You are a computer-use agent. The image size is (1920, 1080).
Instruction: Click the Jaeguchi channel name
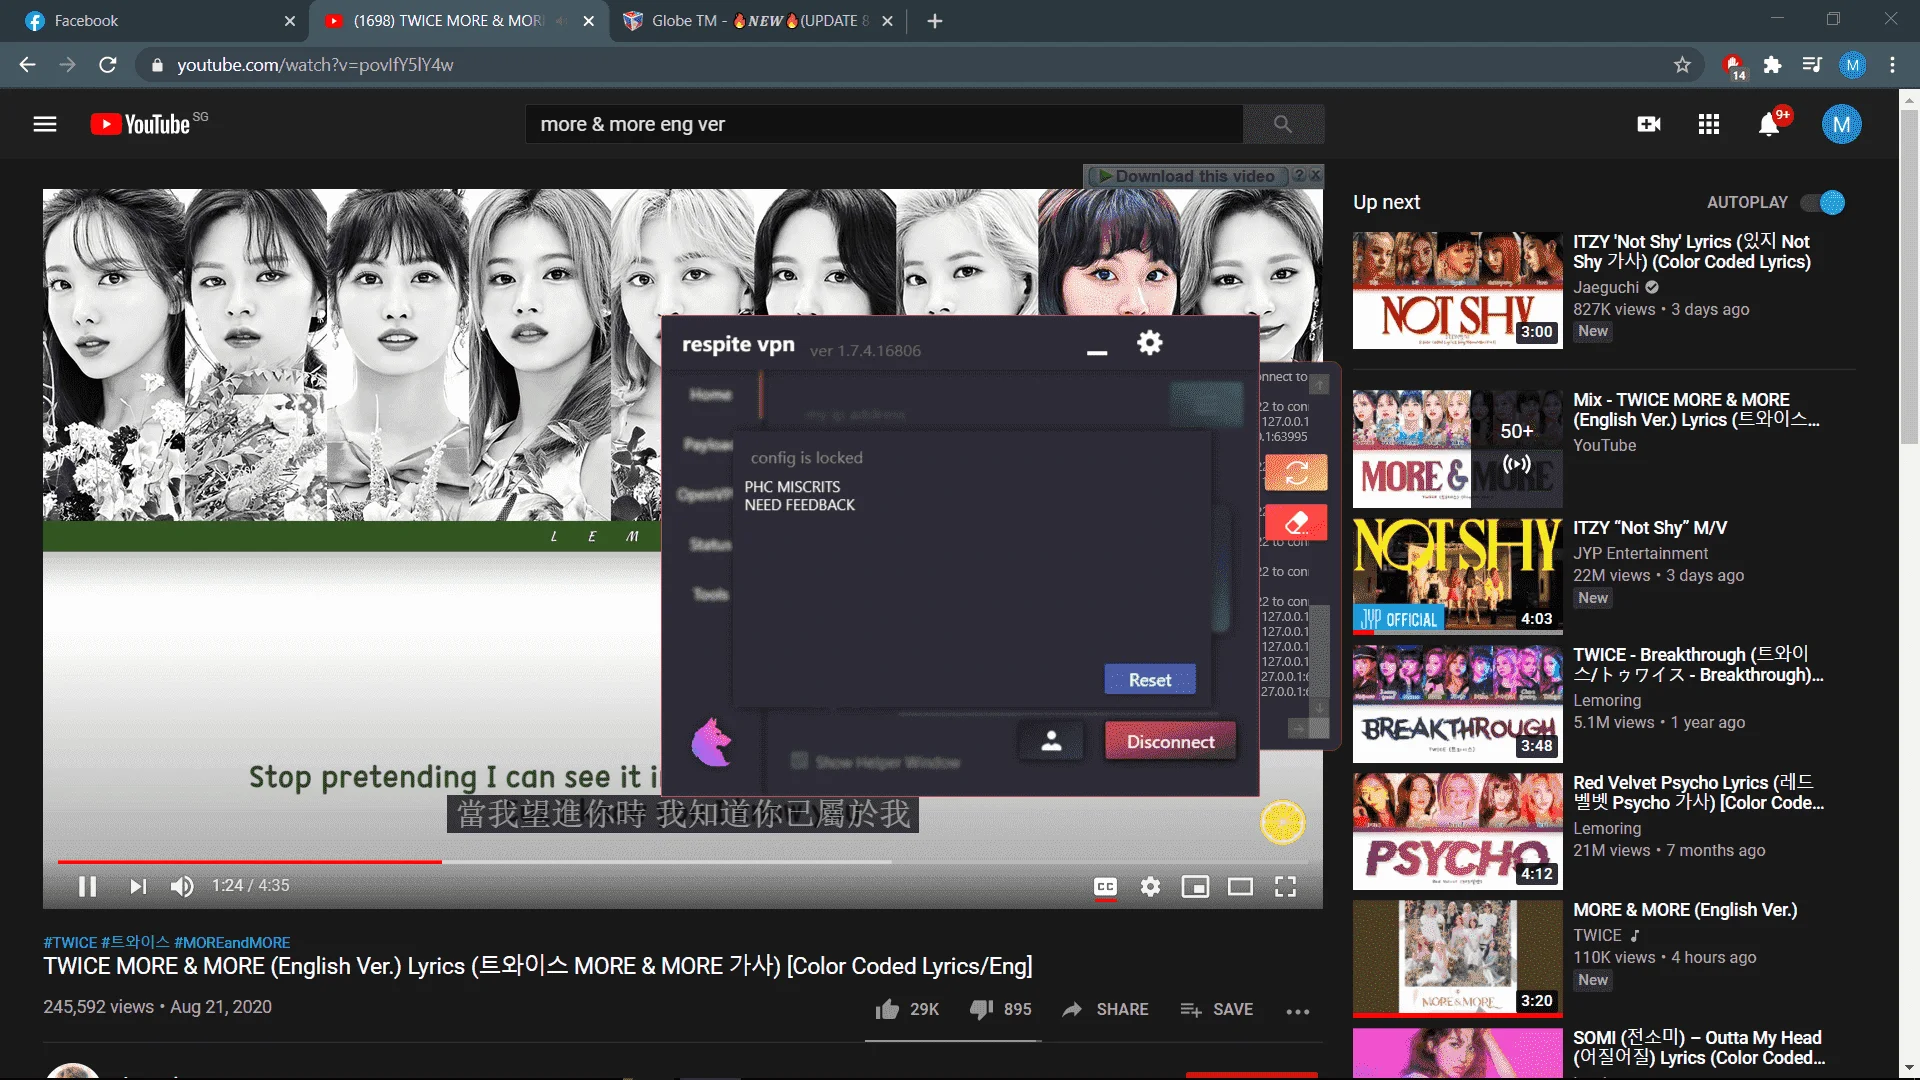pyautogui.click(x=1606, y=287)
